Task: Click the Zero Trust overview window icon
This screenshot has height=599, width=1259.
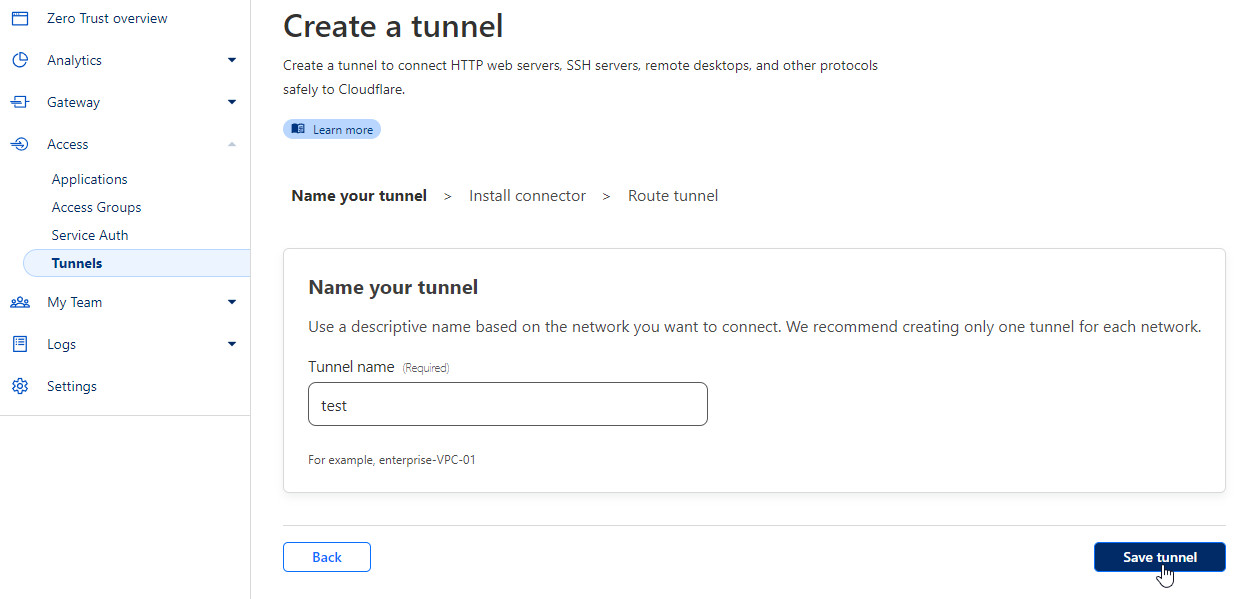Action: click(20, 18)
